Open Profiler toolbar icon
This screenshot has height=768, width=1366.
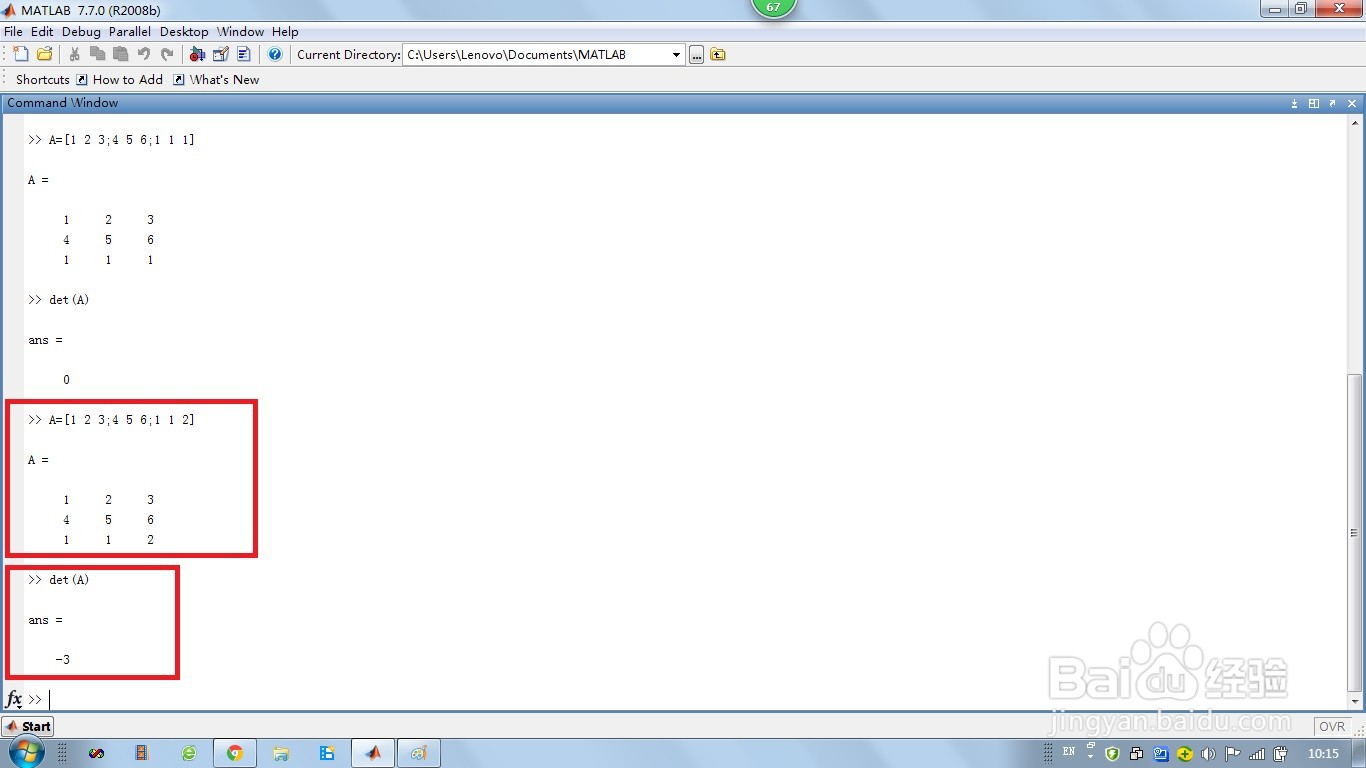coord(244,54)
